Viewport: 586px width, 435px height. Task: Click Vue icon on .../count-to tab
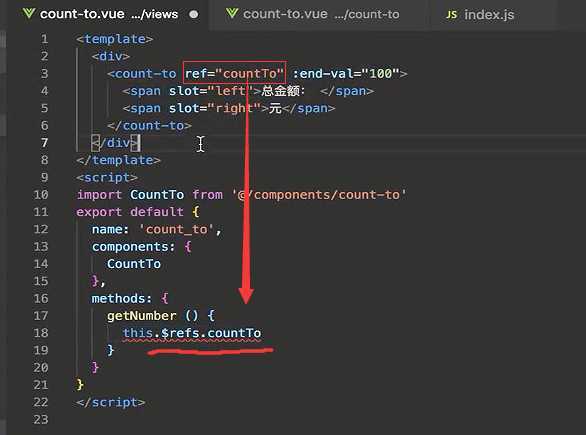click(232, 14)
